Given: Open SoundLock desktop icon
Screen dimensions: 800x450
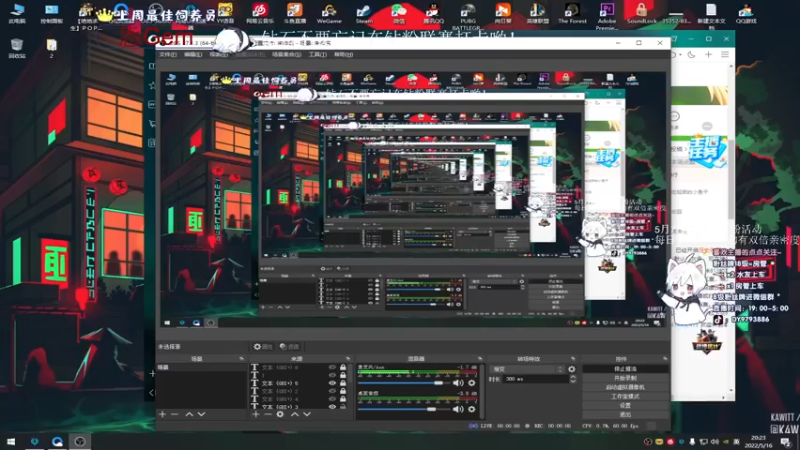Looking at the screenshot, I should point(641,13).
